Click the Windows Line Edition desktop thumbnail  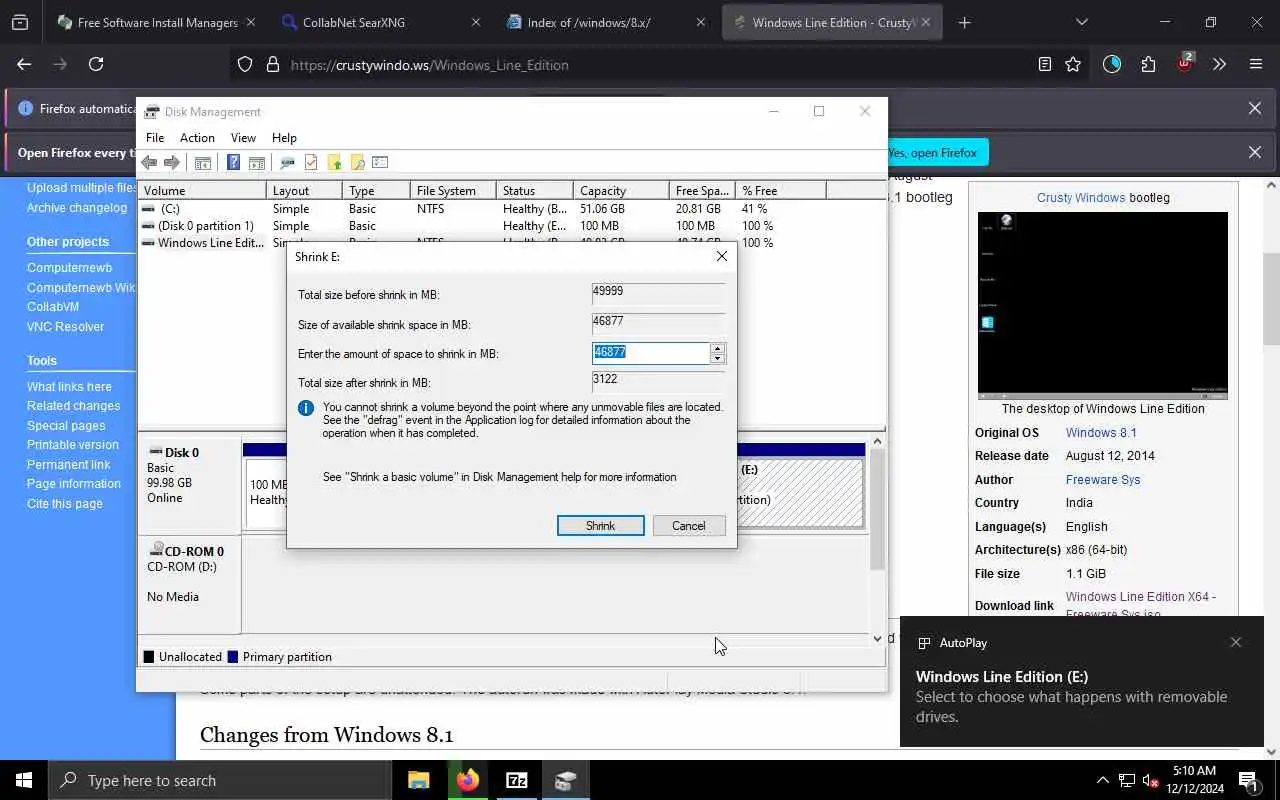(x=1102, y=305)
